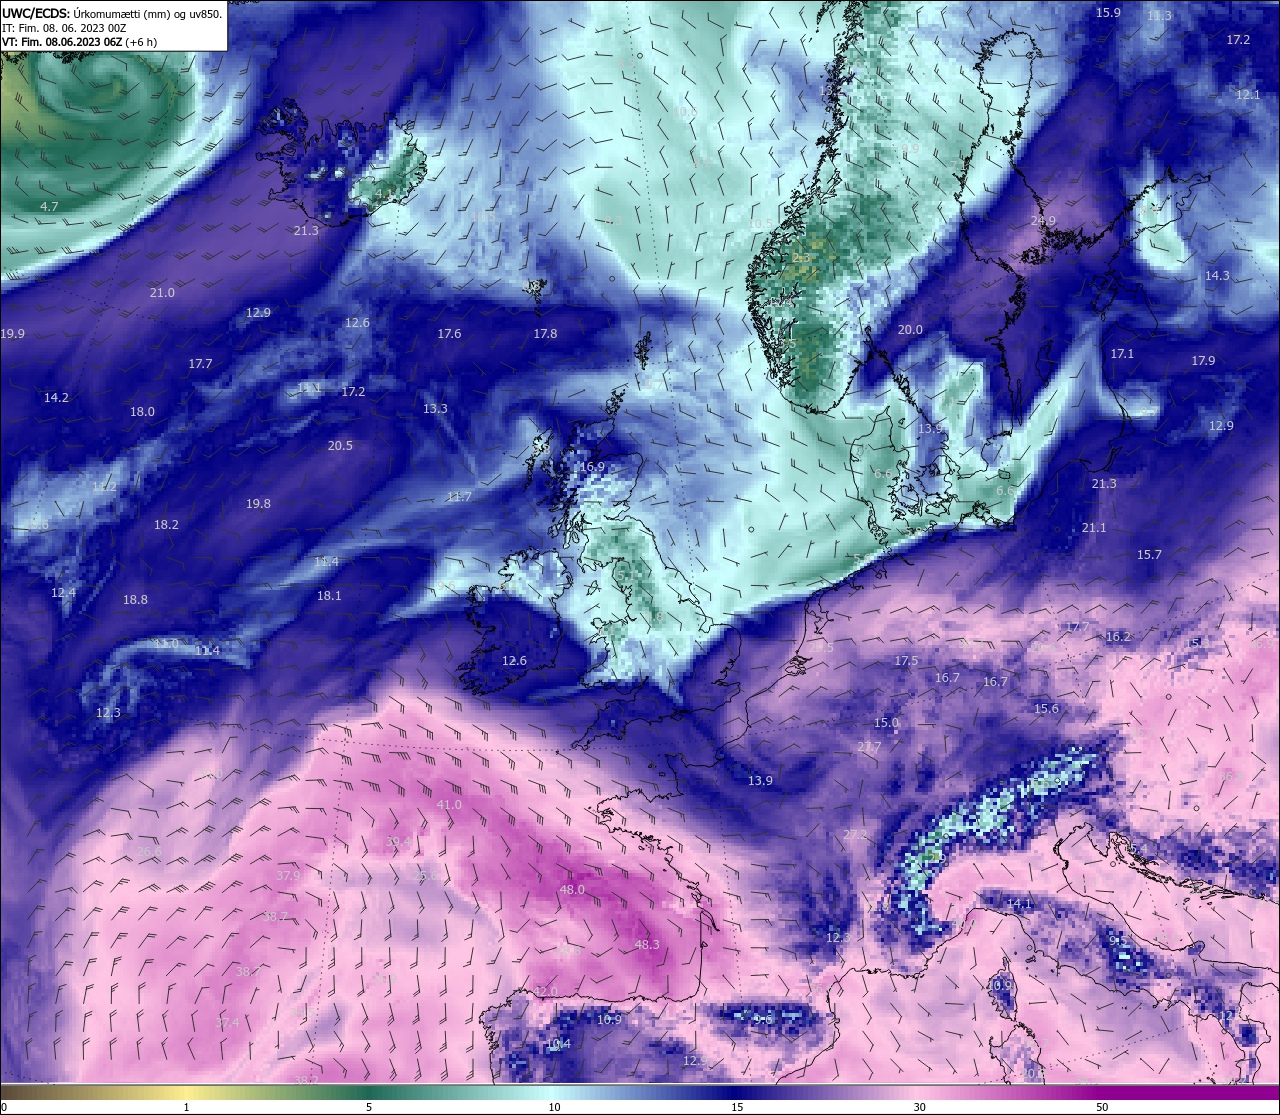Click the 1 label on the color scale

tap(186, 1107)
